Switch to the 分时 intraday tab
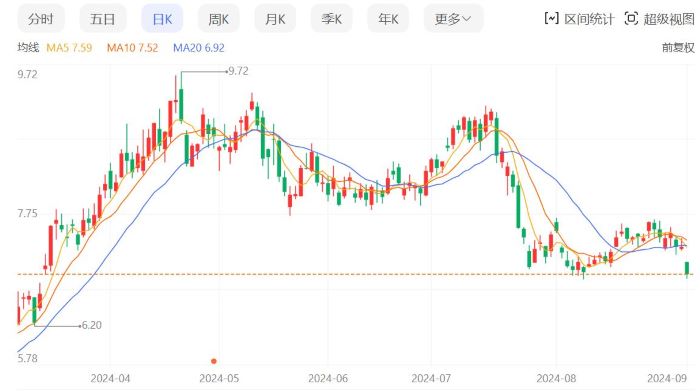The image size is (700, 392). coord(41,19)
